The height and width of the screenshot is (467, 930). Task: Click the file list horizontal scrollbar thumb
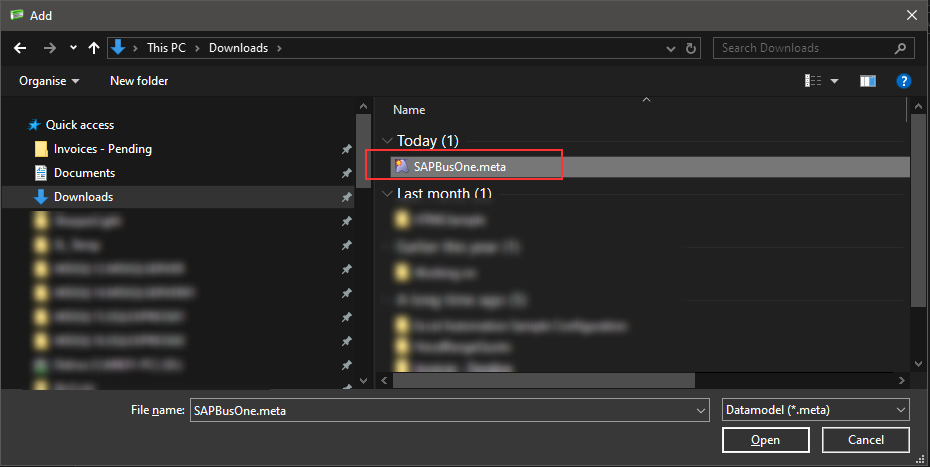click(x=543, y=380)
